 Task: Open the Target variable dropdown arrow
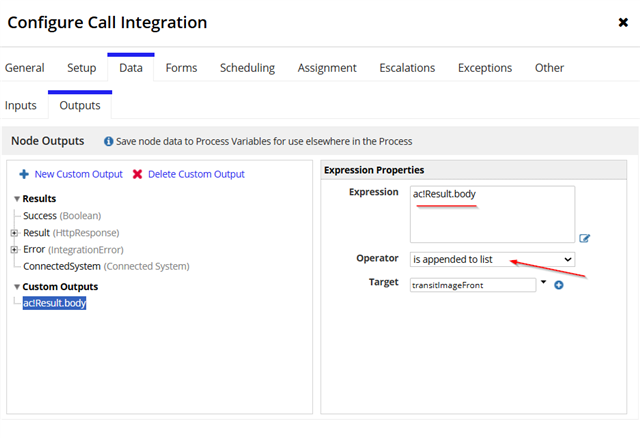coord(543,282)
